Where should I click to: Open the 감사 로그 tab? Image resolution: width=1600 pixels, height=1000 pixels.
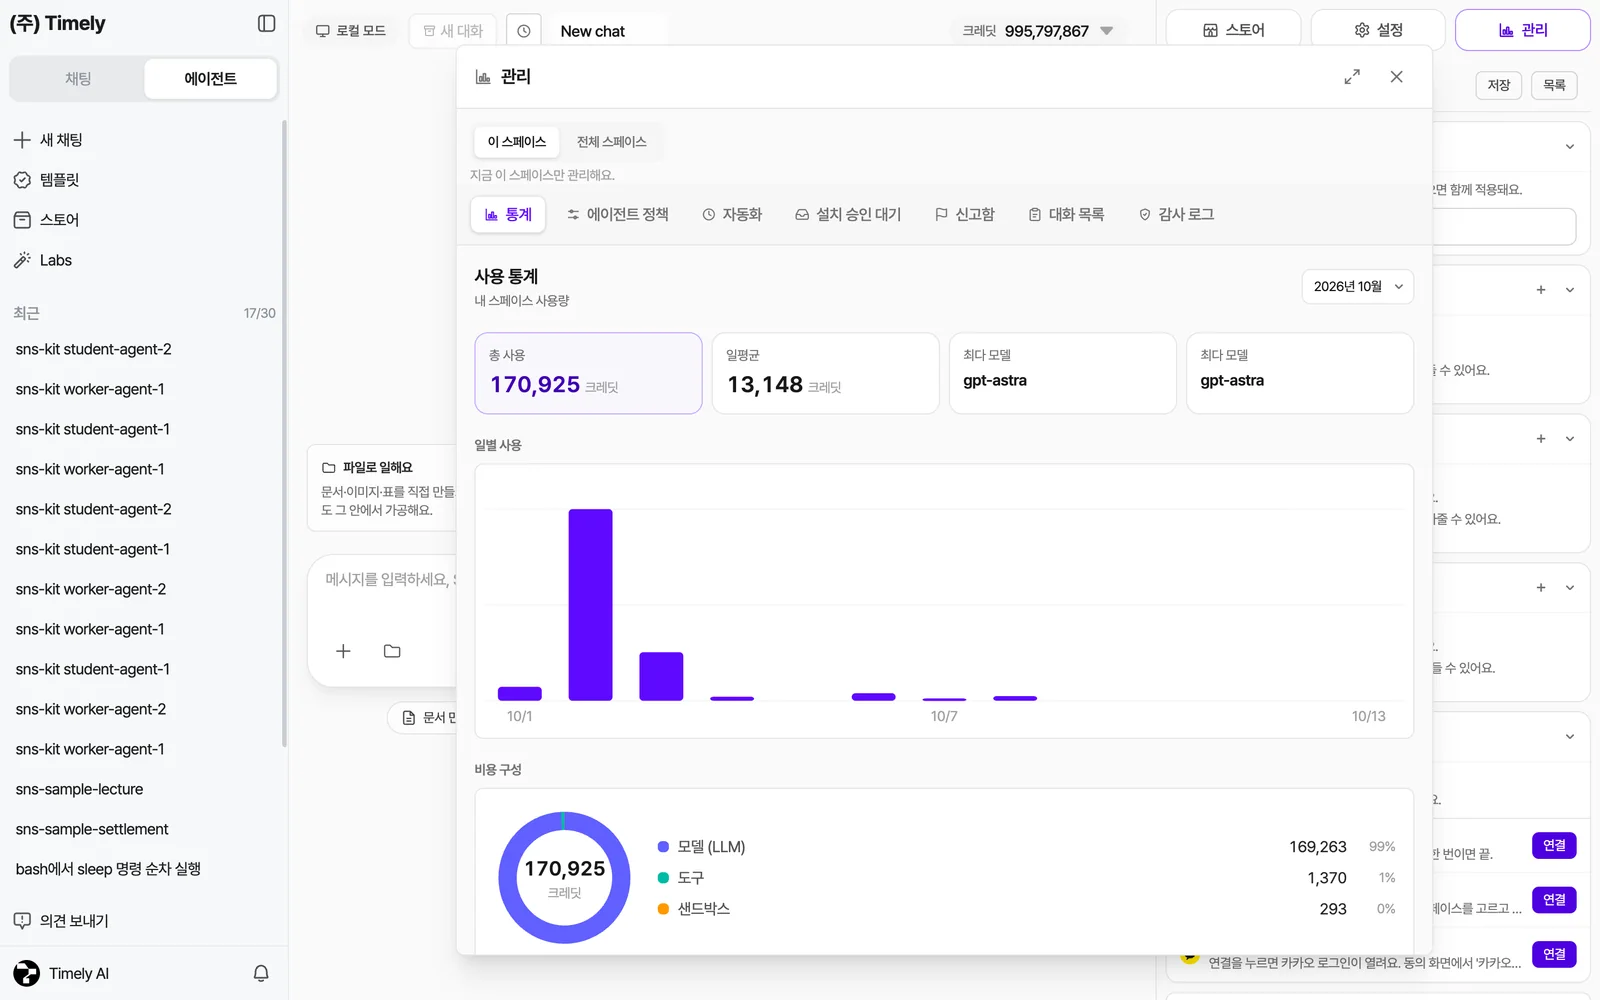click(x=1176, y=215)
